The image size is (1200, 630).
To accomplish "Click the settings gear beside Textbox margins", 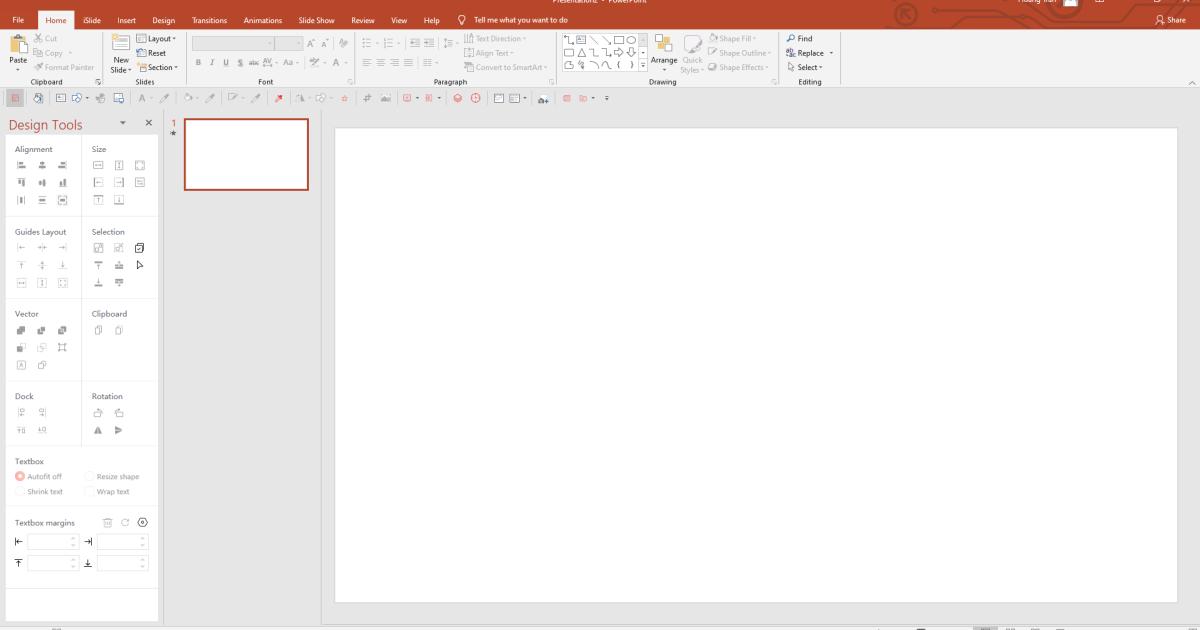I will (142, 522).
